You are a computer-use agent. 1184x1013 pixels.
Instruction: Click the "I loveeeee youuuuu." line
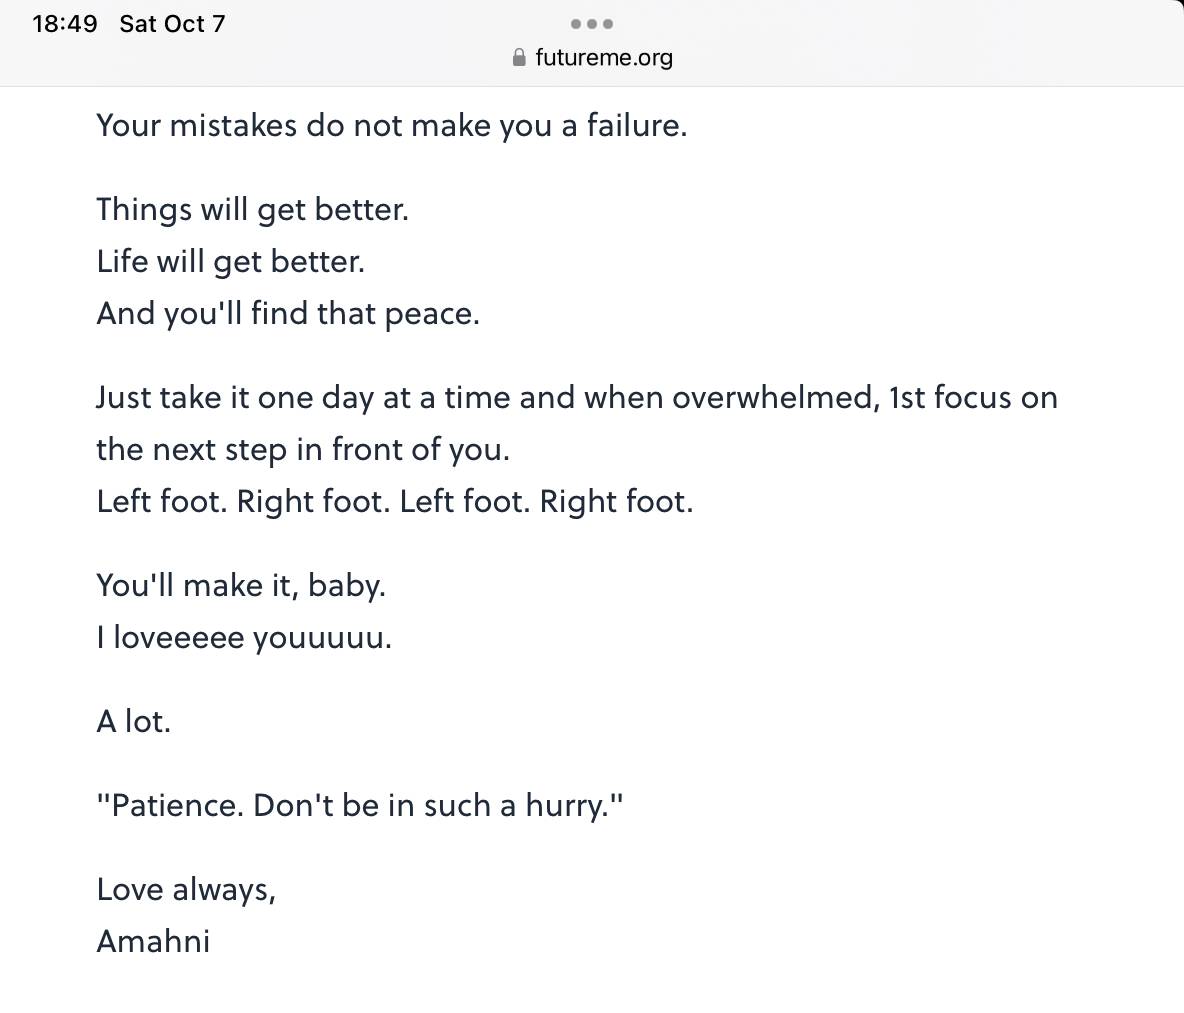244,638
